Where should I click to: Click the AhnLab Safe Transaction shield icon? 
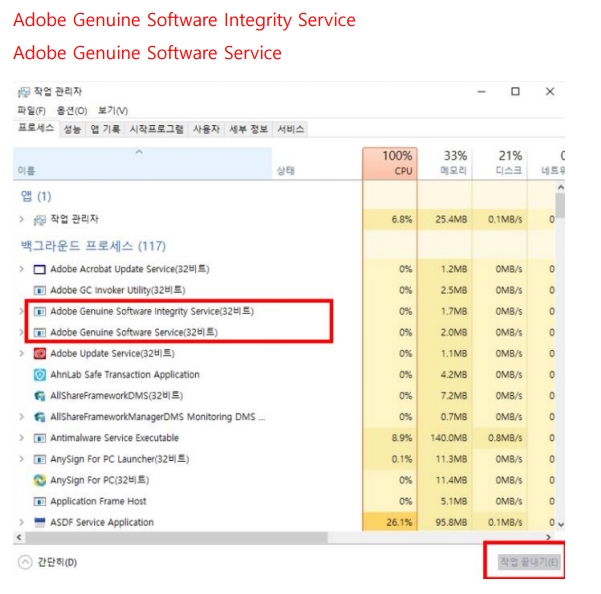coord(40,375)
